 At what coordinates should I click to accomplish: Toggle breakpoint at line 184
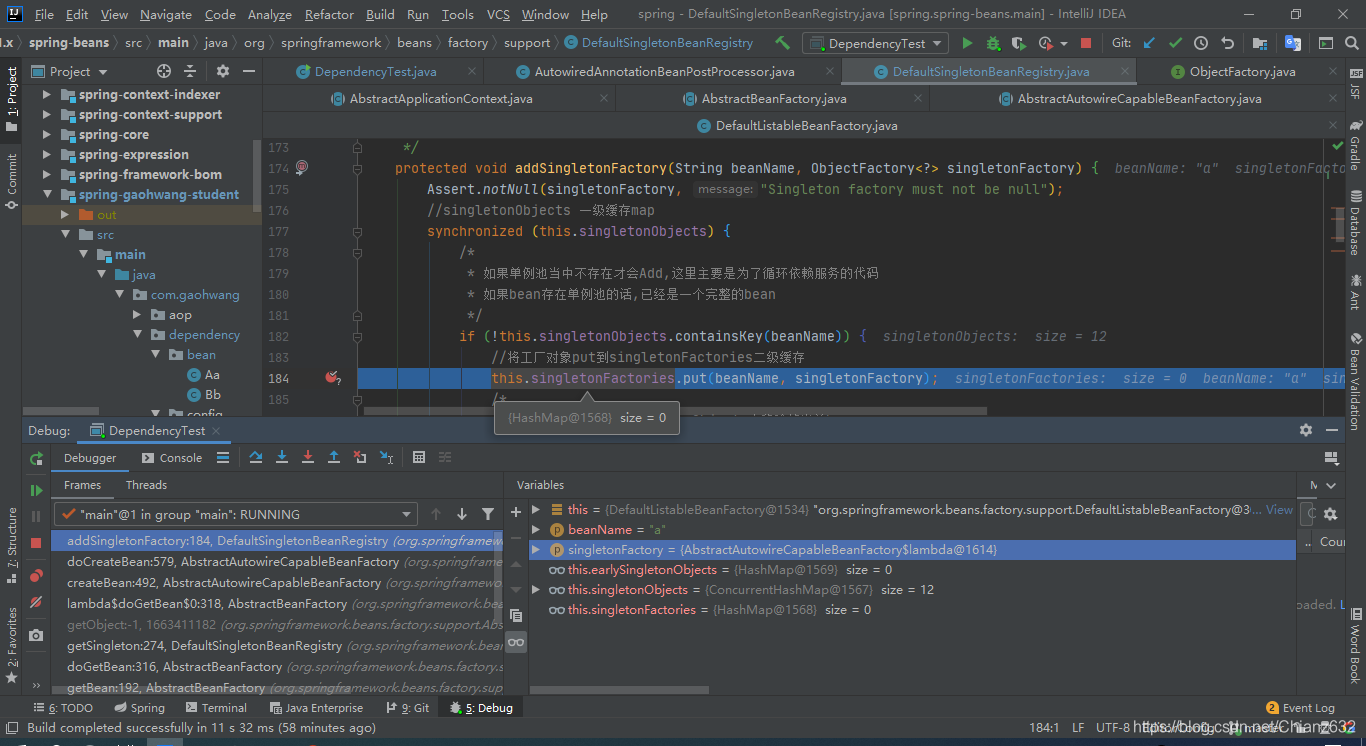click(332, 377)
